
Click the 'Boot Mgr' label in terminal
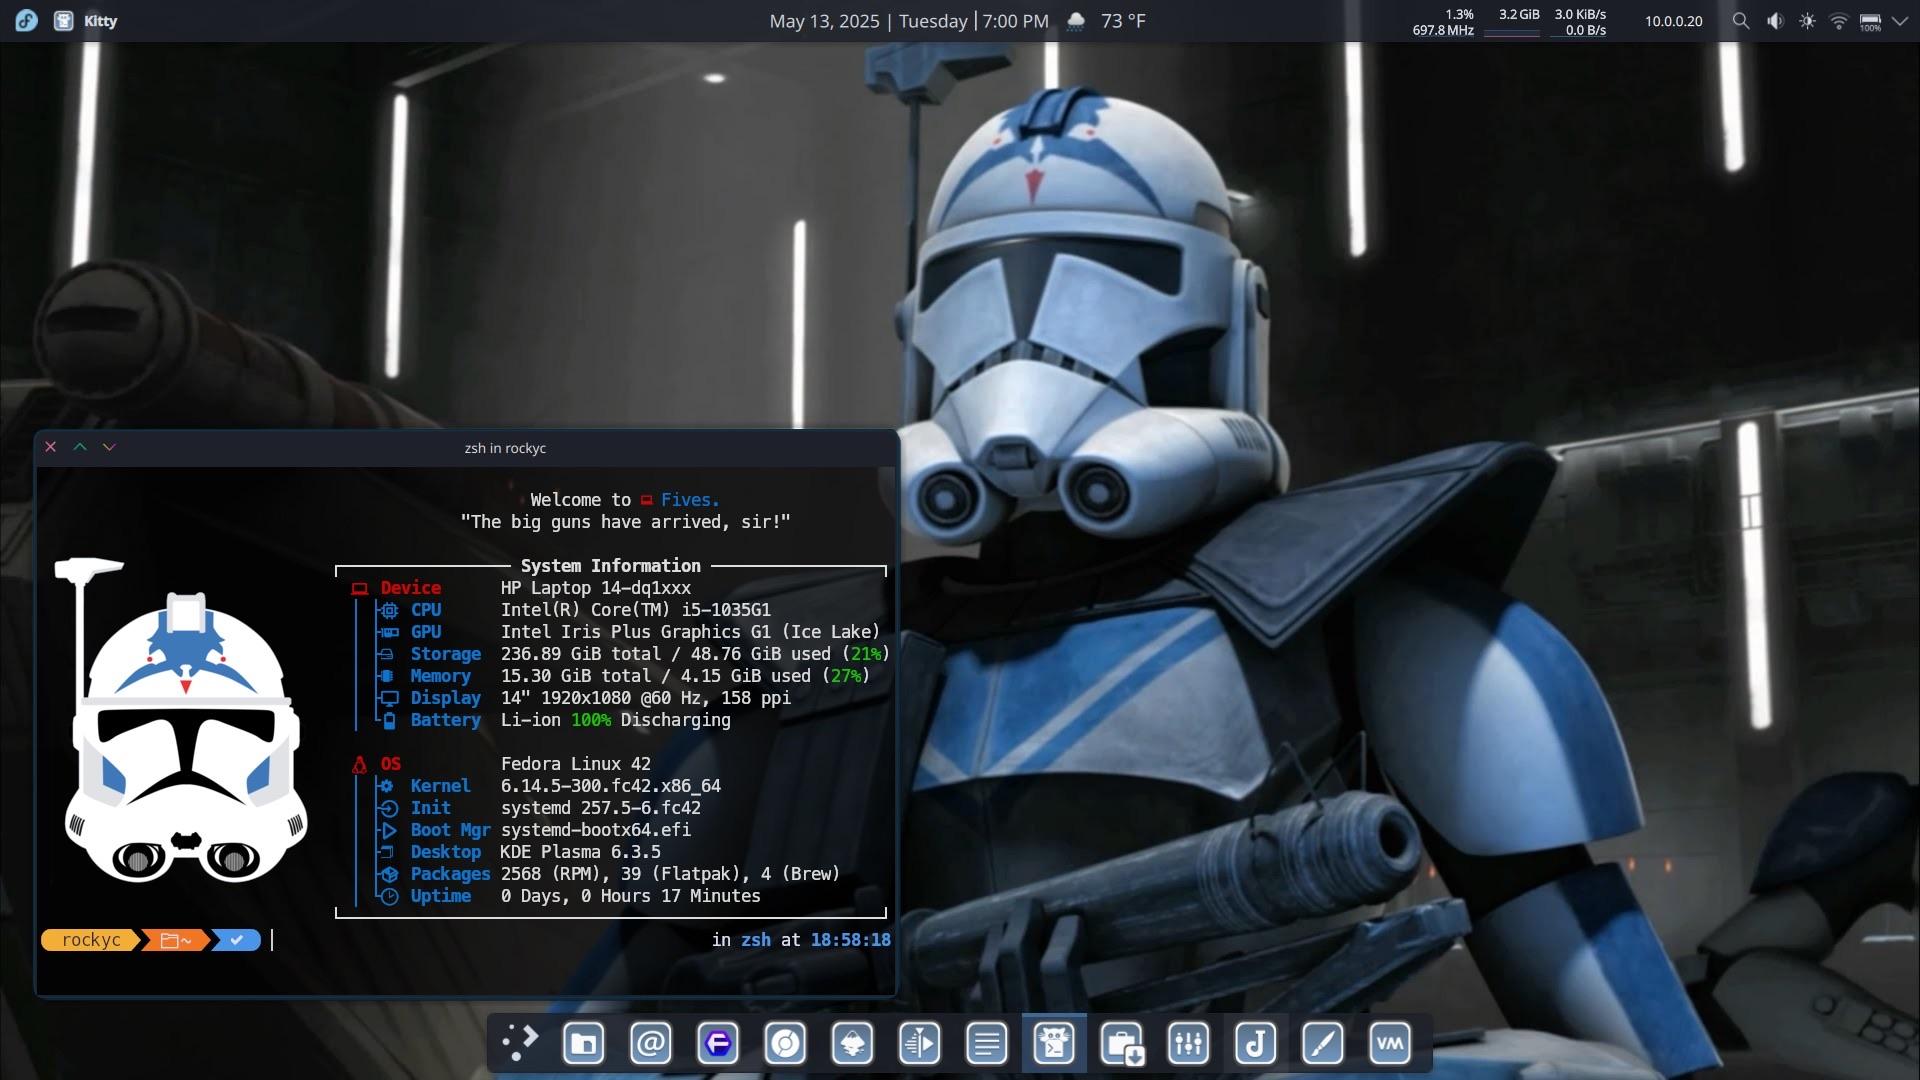pos(451,830)
